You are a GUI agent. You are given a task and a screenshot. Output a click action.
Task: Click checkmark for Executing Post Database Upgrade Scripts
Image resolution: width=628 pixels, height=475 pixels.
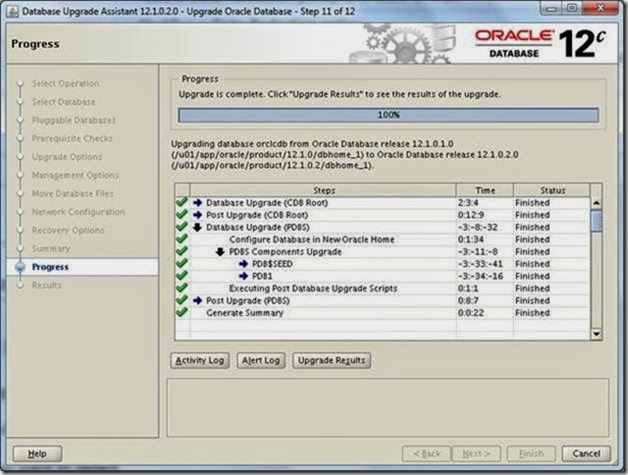(x=182, y=288)
